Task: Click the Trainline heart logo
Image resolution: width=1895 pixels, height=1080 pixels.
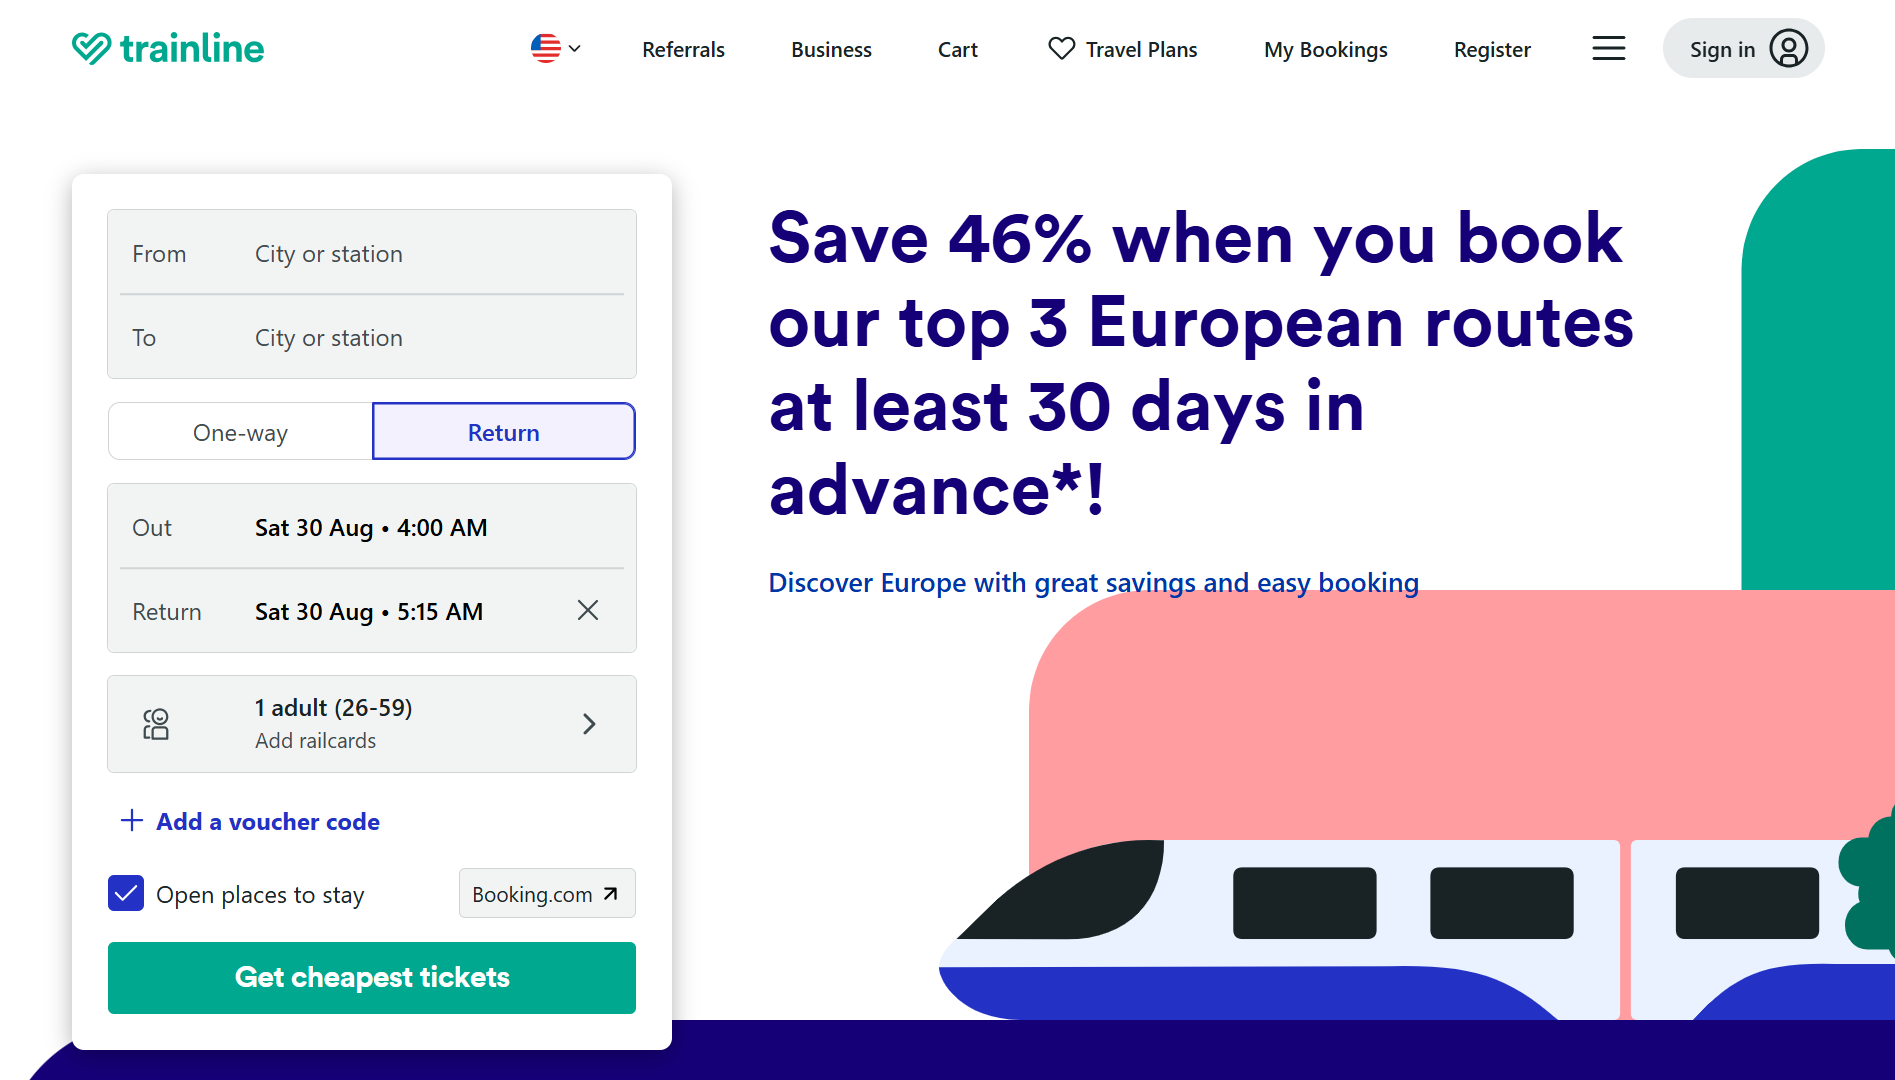Action: pos(91,48)
